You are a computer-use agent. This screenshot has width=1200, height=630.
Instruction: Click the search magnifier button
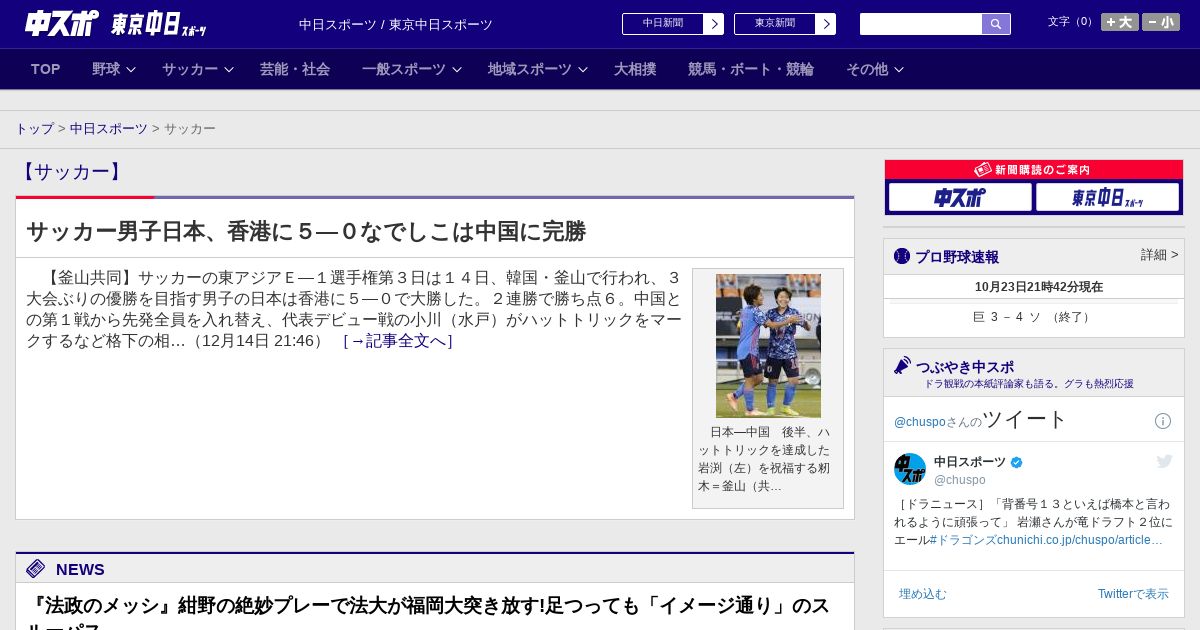click(x=996, y=24)
